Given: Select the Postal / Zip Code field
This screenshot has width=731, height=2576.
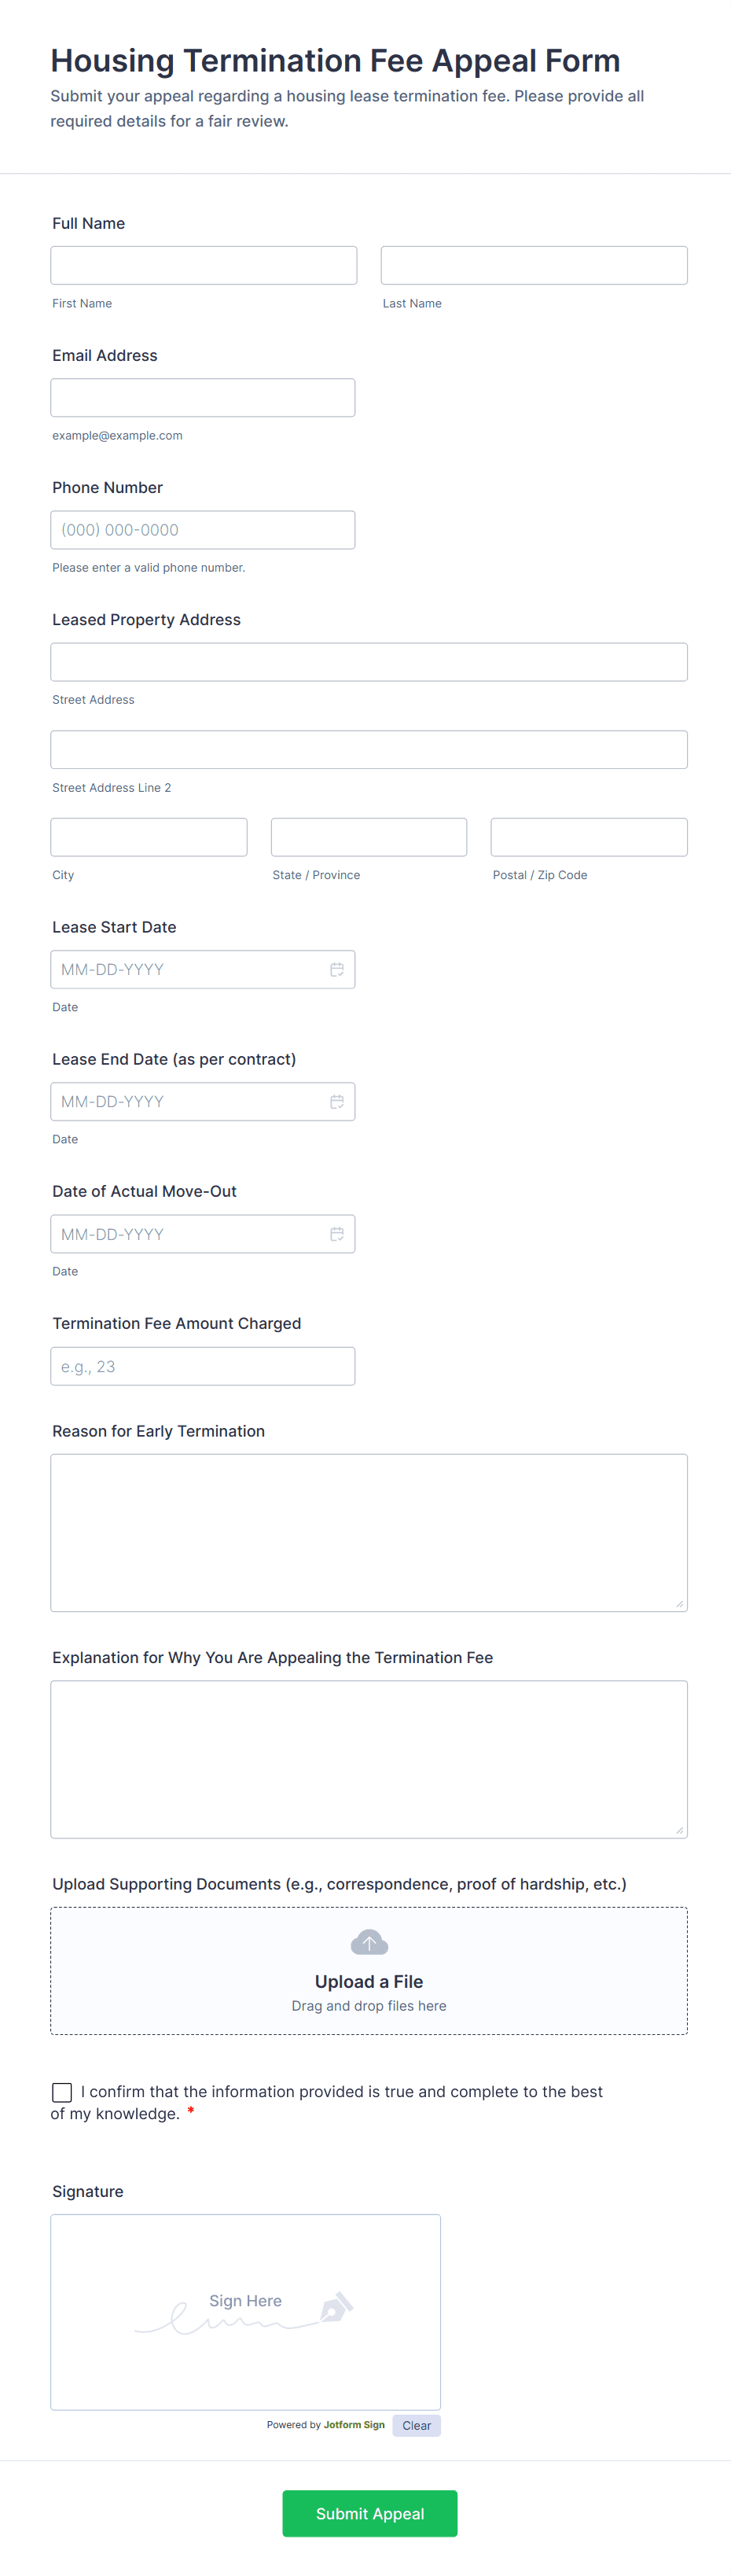Looking at the screenshot, I should [589, 837].
